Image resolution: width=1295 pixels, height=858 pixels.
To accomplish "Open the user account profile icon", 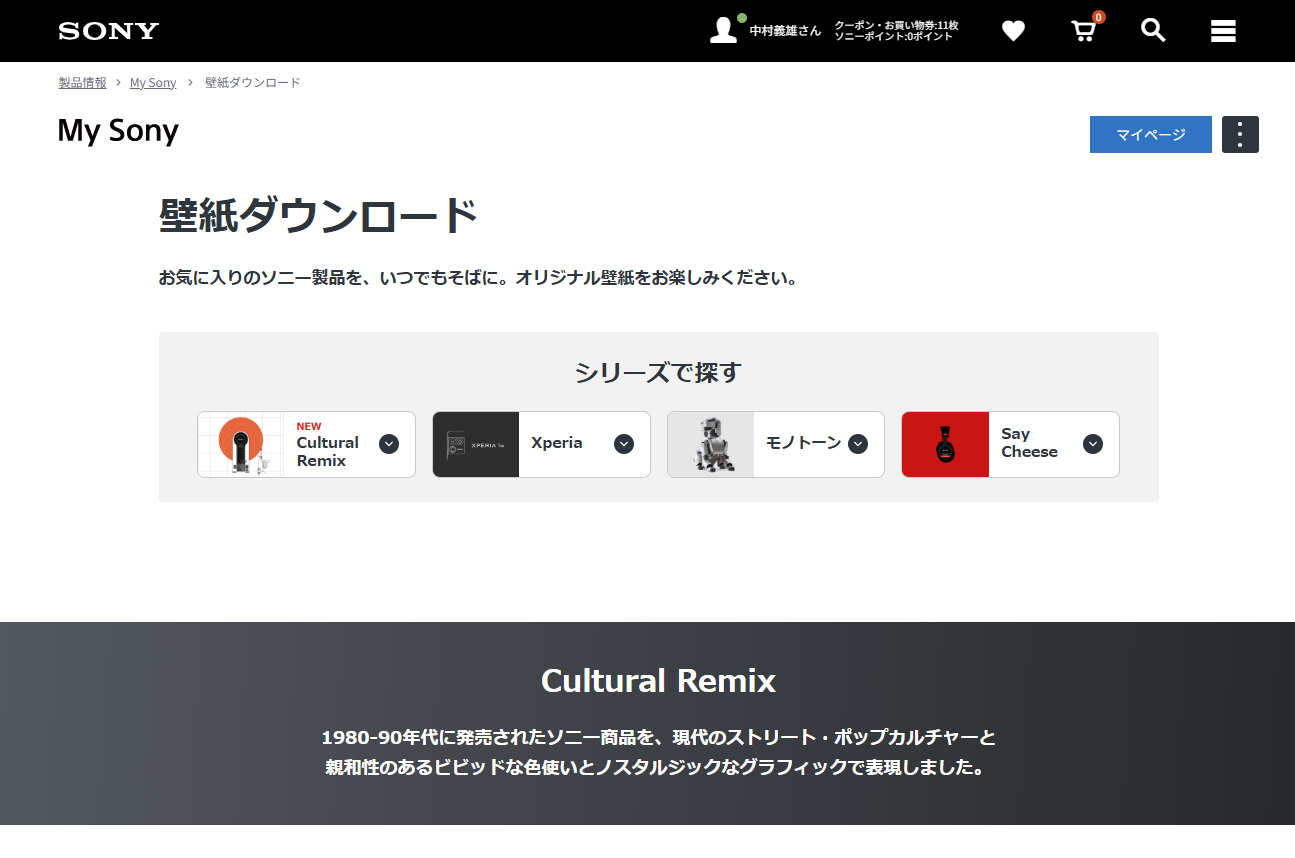I will [723, 30].
